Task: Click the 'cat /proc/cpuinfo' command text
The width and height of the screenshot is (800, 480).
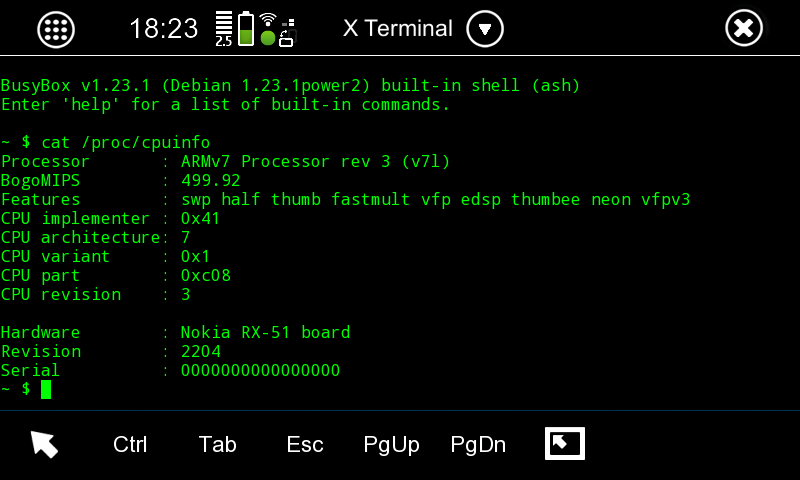Action: pos(126,143)
